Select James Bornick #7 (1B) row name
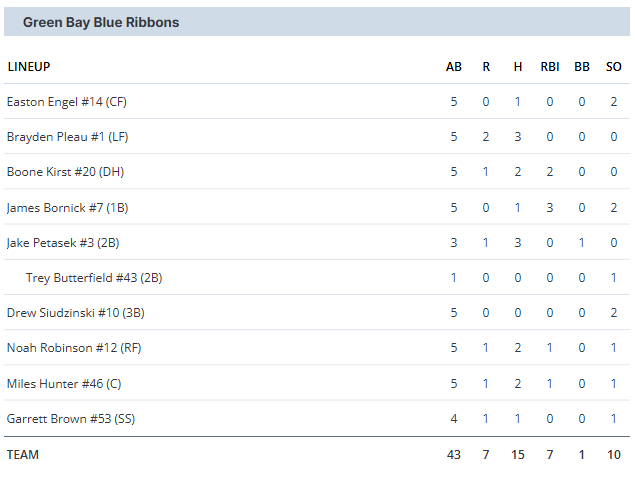Viewport: 635px width, 484px height. pyautogui.click(x=67, y=207)
